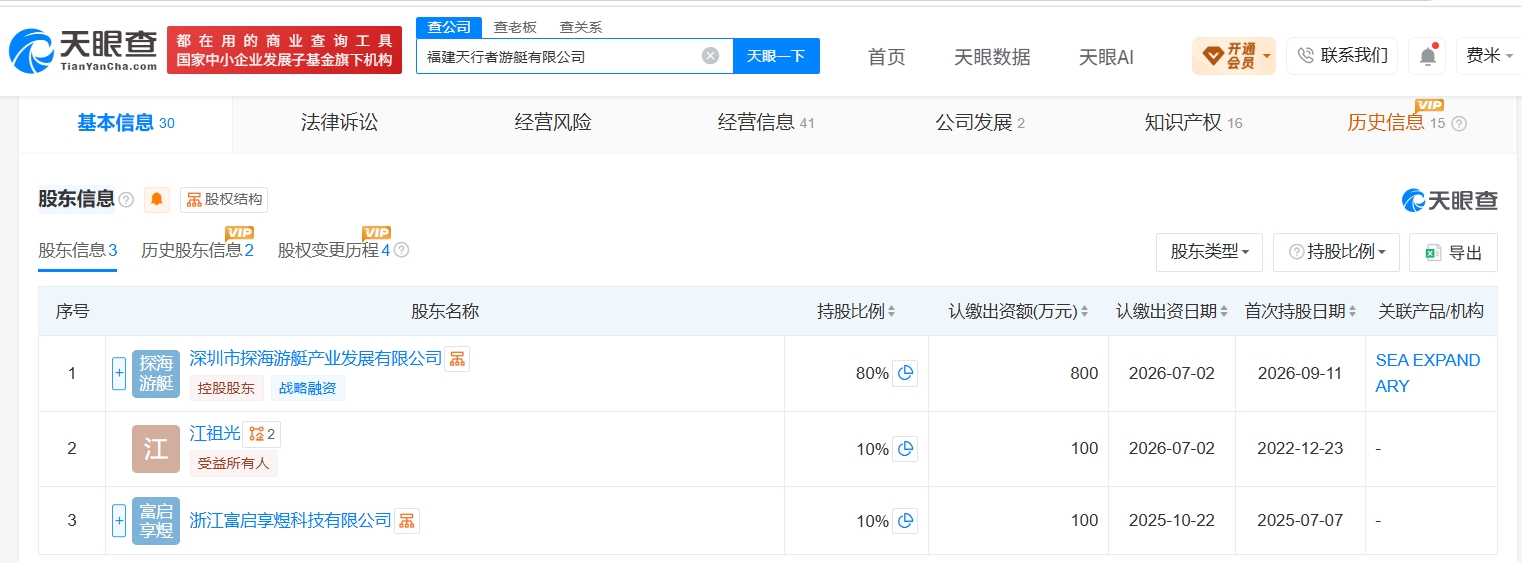Expand row for 浙江富启享煜科技有限公司

coord(119,521)
